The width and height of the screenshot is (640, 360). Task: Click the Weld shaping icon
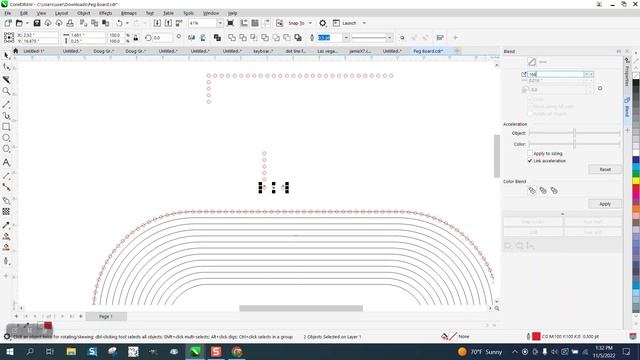pyautogui.click(x=232, y=38)
